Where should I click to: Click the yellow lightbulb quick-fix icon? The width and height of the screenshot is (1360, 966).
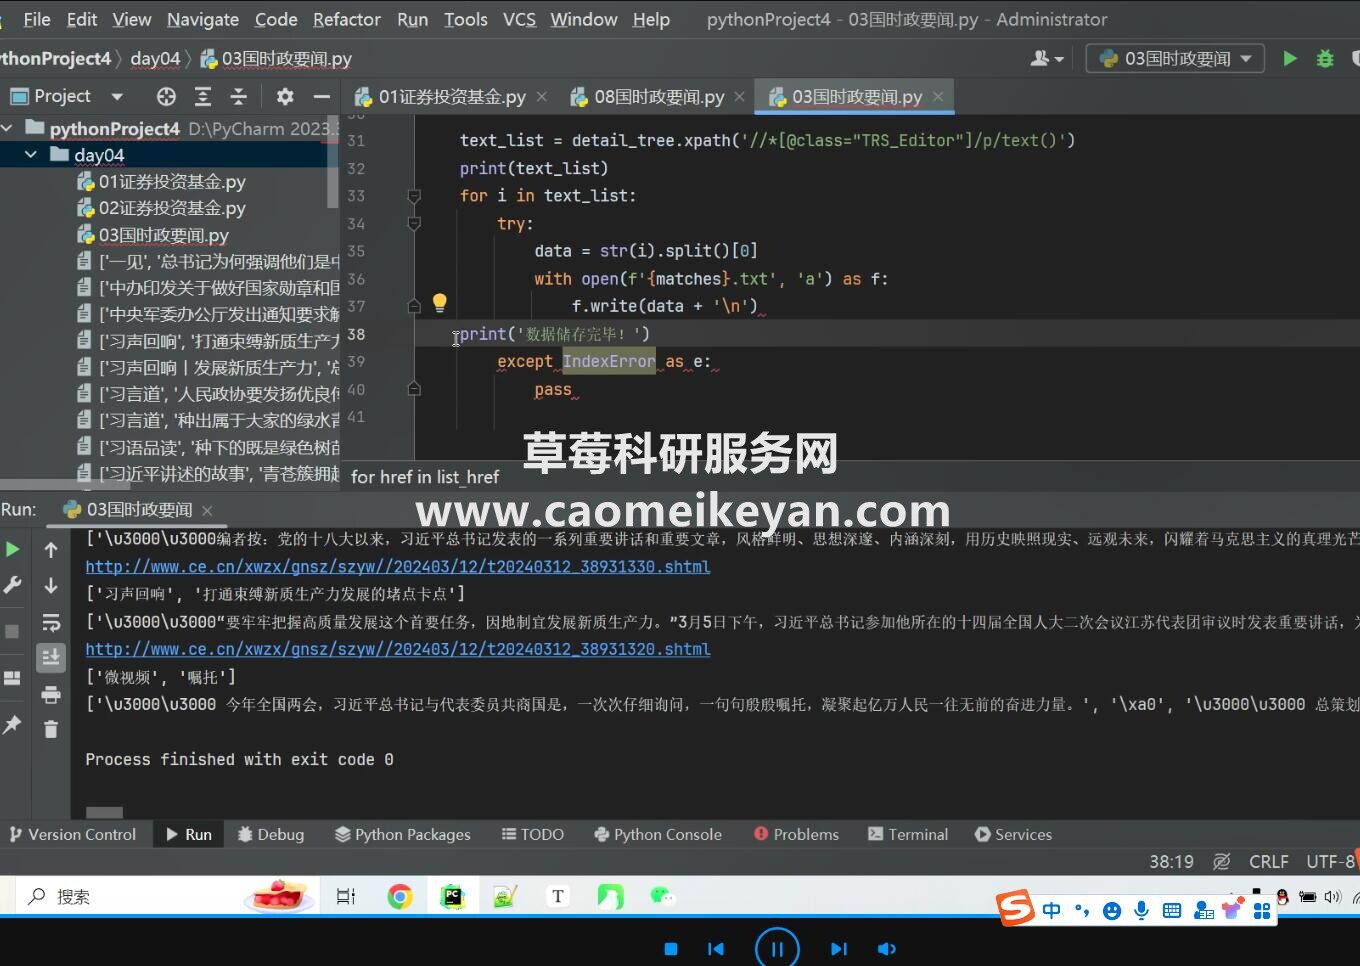tap(439, 302)
